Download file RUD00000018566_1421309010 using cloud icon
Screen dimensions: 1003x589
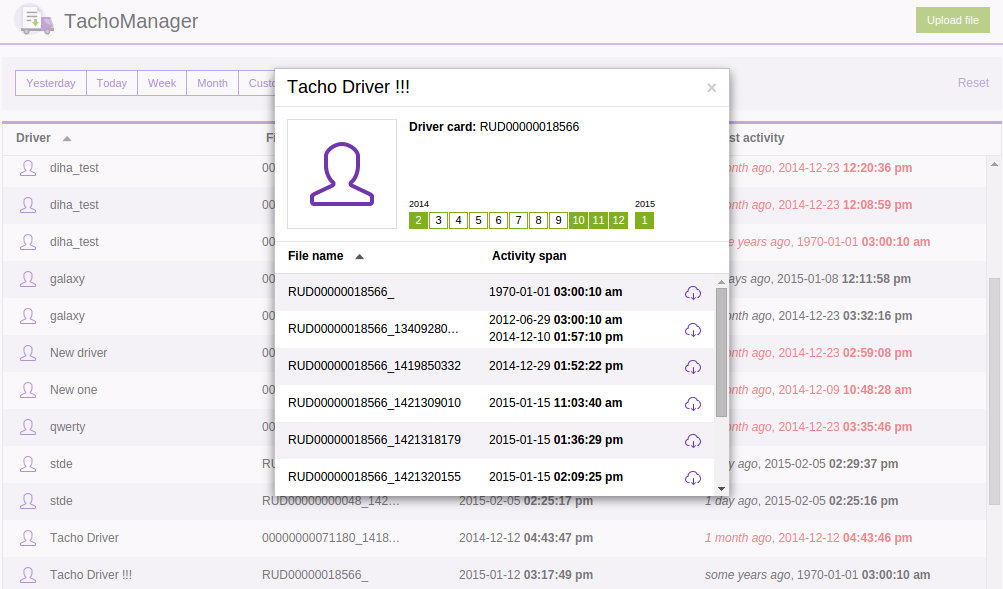693,403
